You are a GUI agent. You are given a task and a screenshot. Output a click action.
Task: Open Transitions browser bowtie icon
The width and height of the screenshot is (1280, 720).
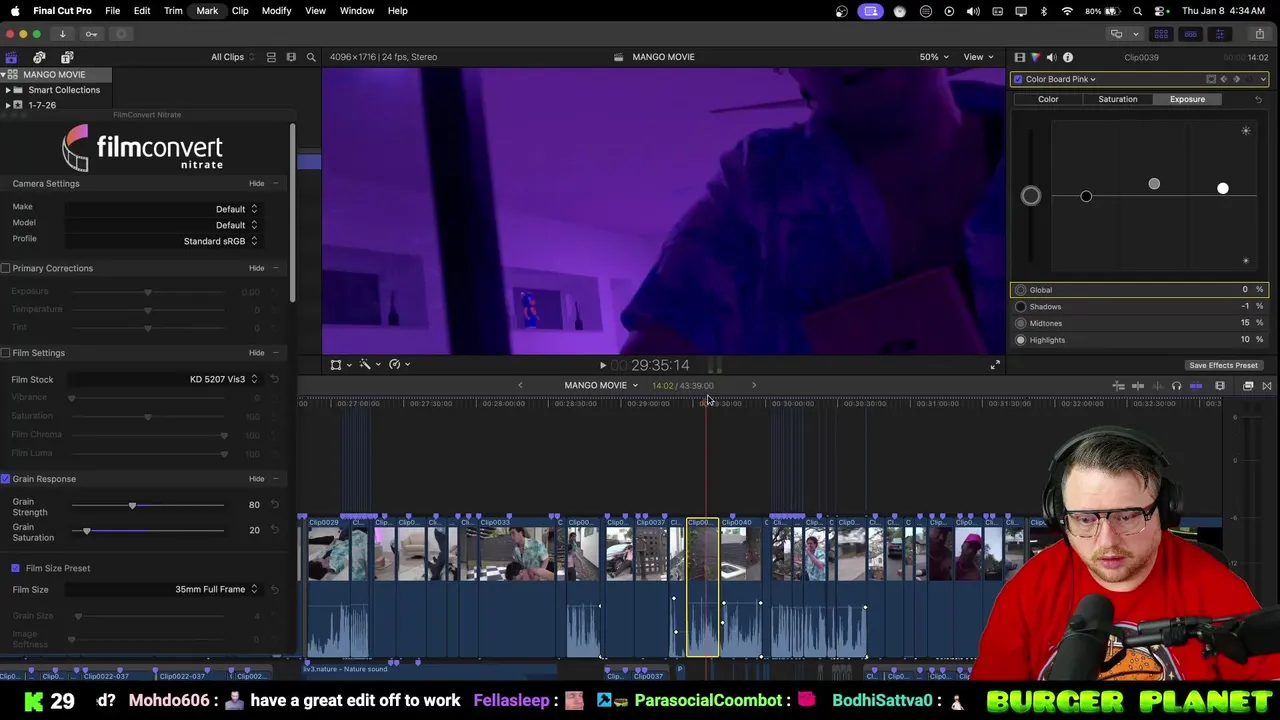pyautogui.click(x=1267, y=386)
